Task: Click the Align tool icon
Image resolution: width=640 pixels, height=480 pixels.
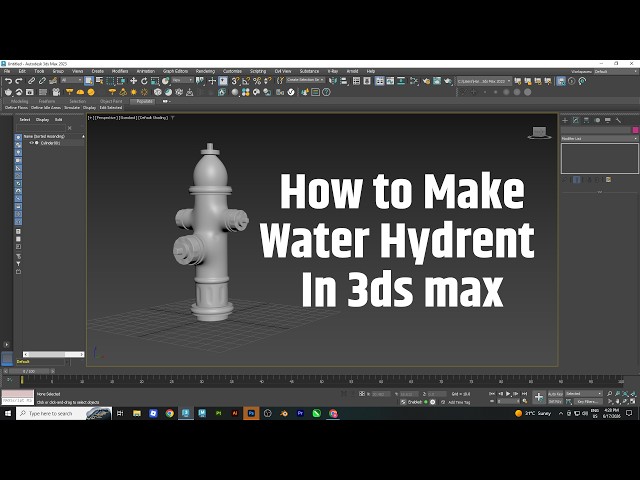Action: point(344,81)
